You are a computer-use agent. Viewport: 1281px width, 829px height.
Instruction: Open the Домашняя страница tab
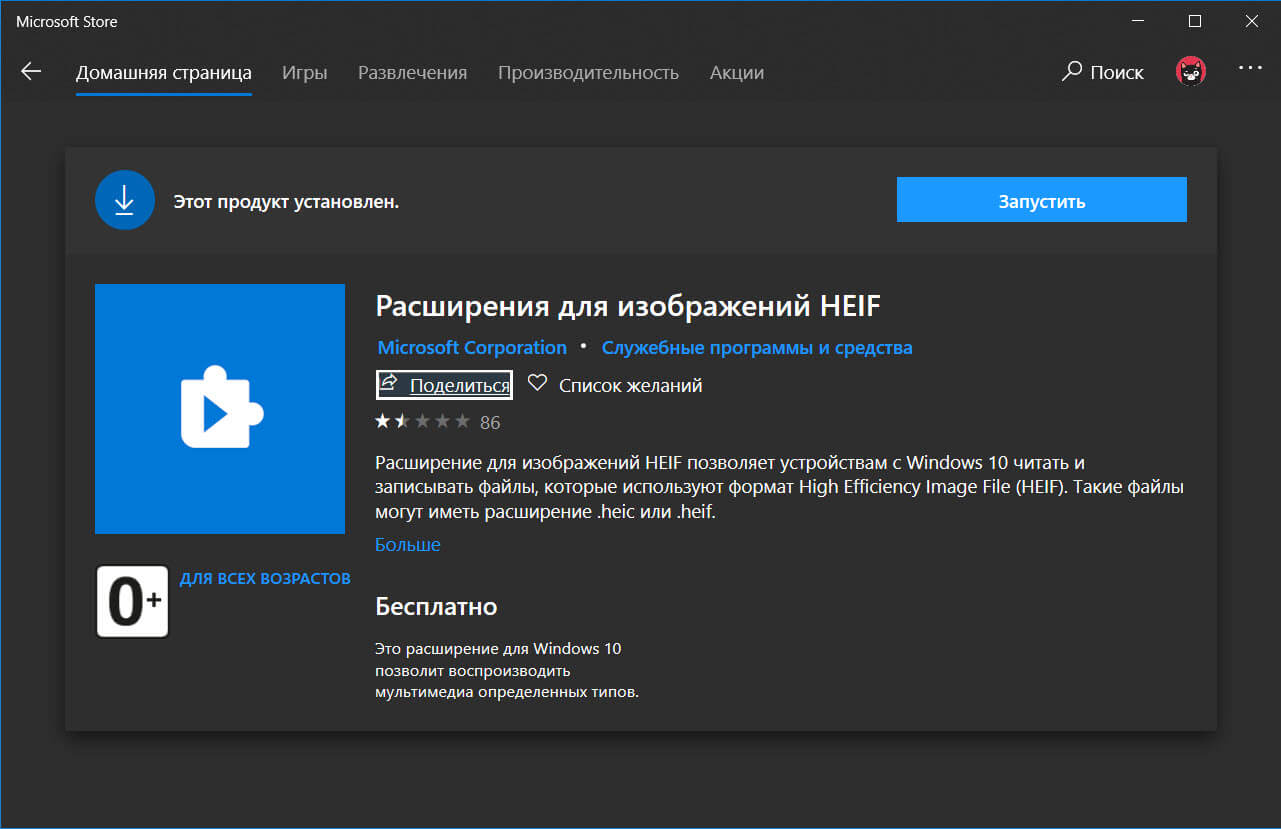164,73
